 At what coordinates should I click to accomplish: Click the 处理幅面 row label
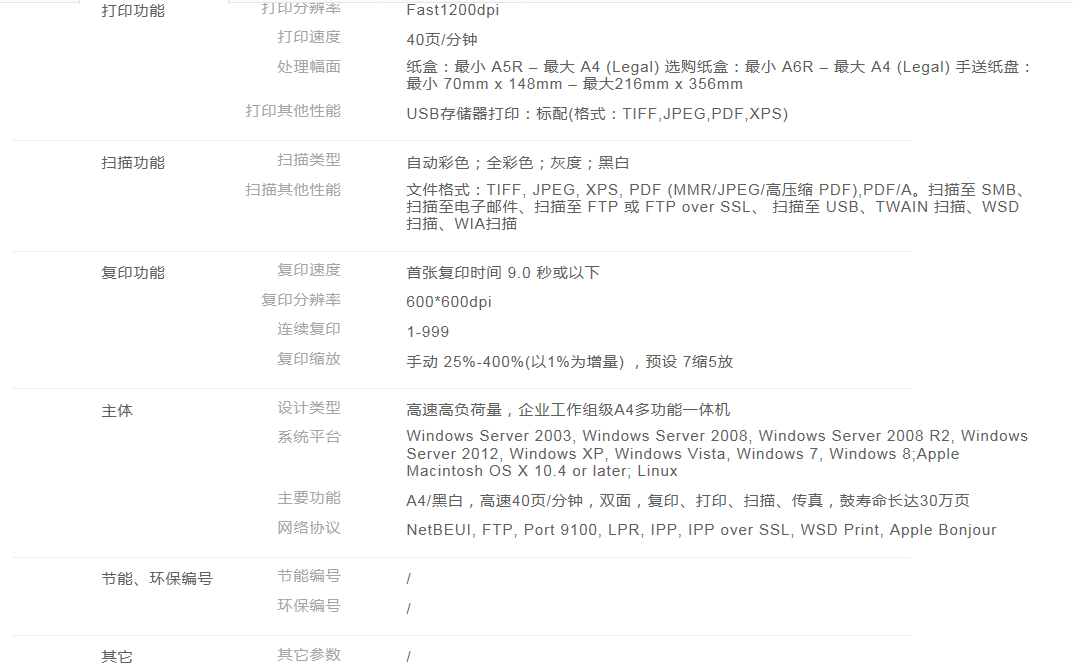tap(308, 67)
